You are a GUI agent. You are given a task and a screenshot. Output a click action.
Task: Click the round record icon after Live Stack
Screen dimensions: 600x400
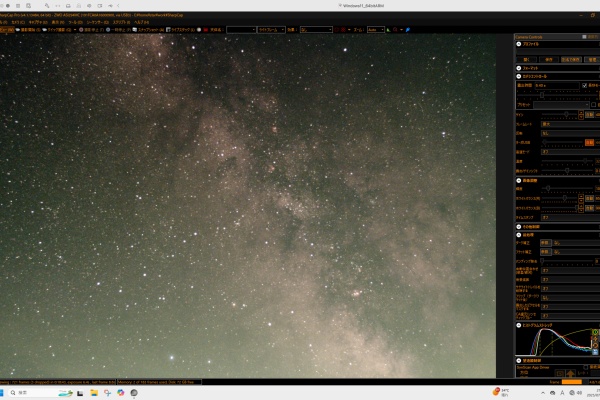199,30
